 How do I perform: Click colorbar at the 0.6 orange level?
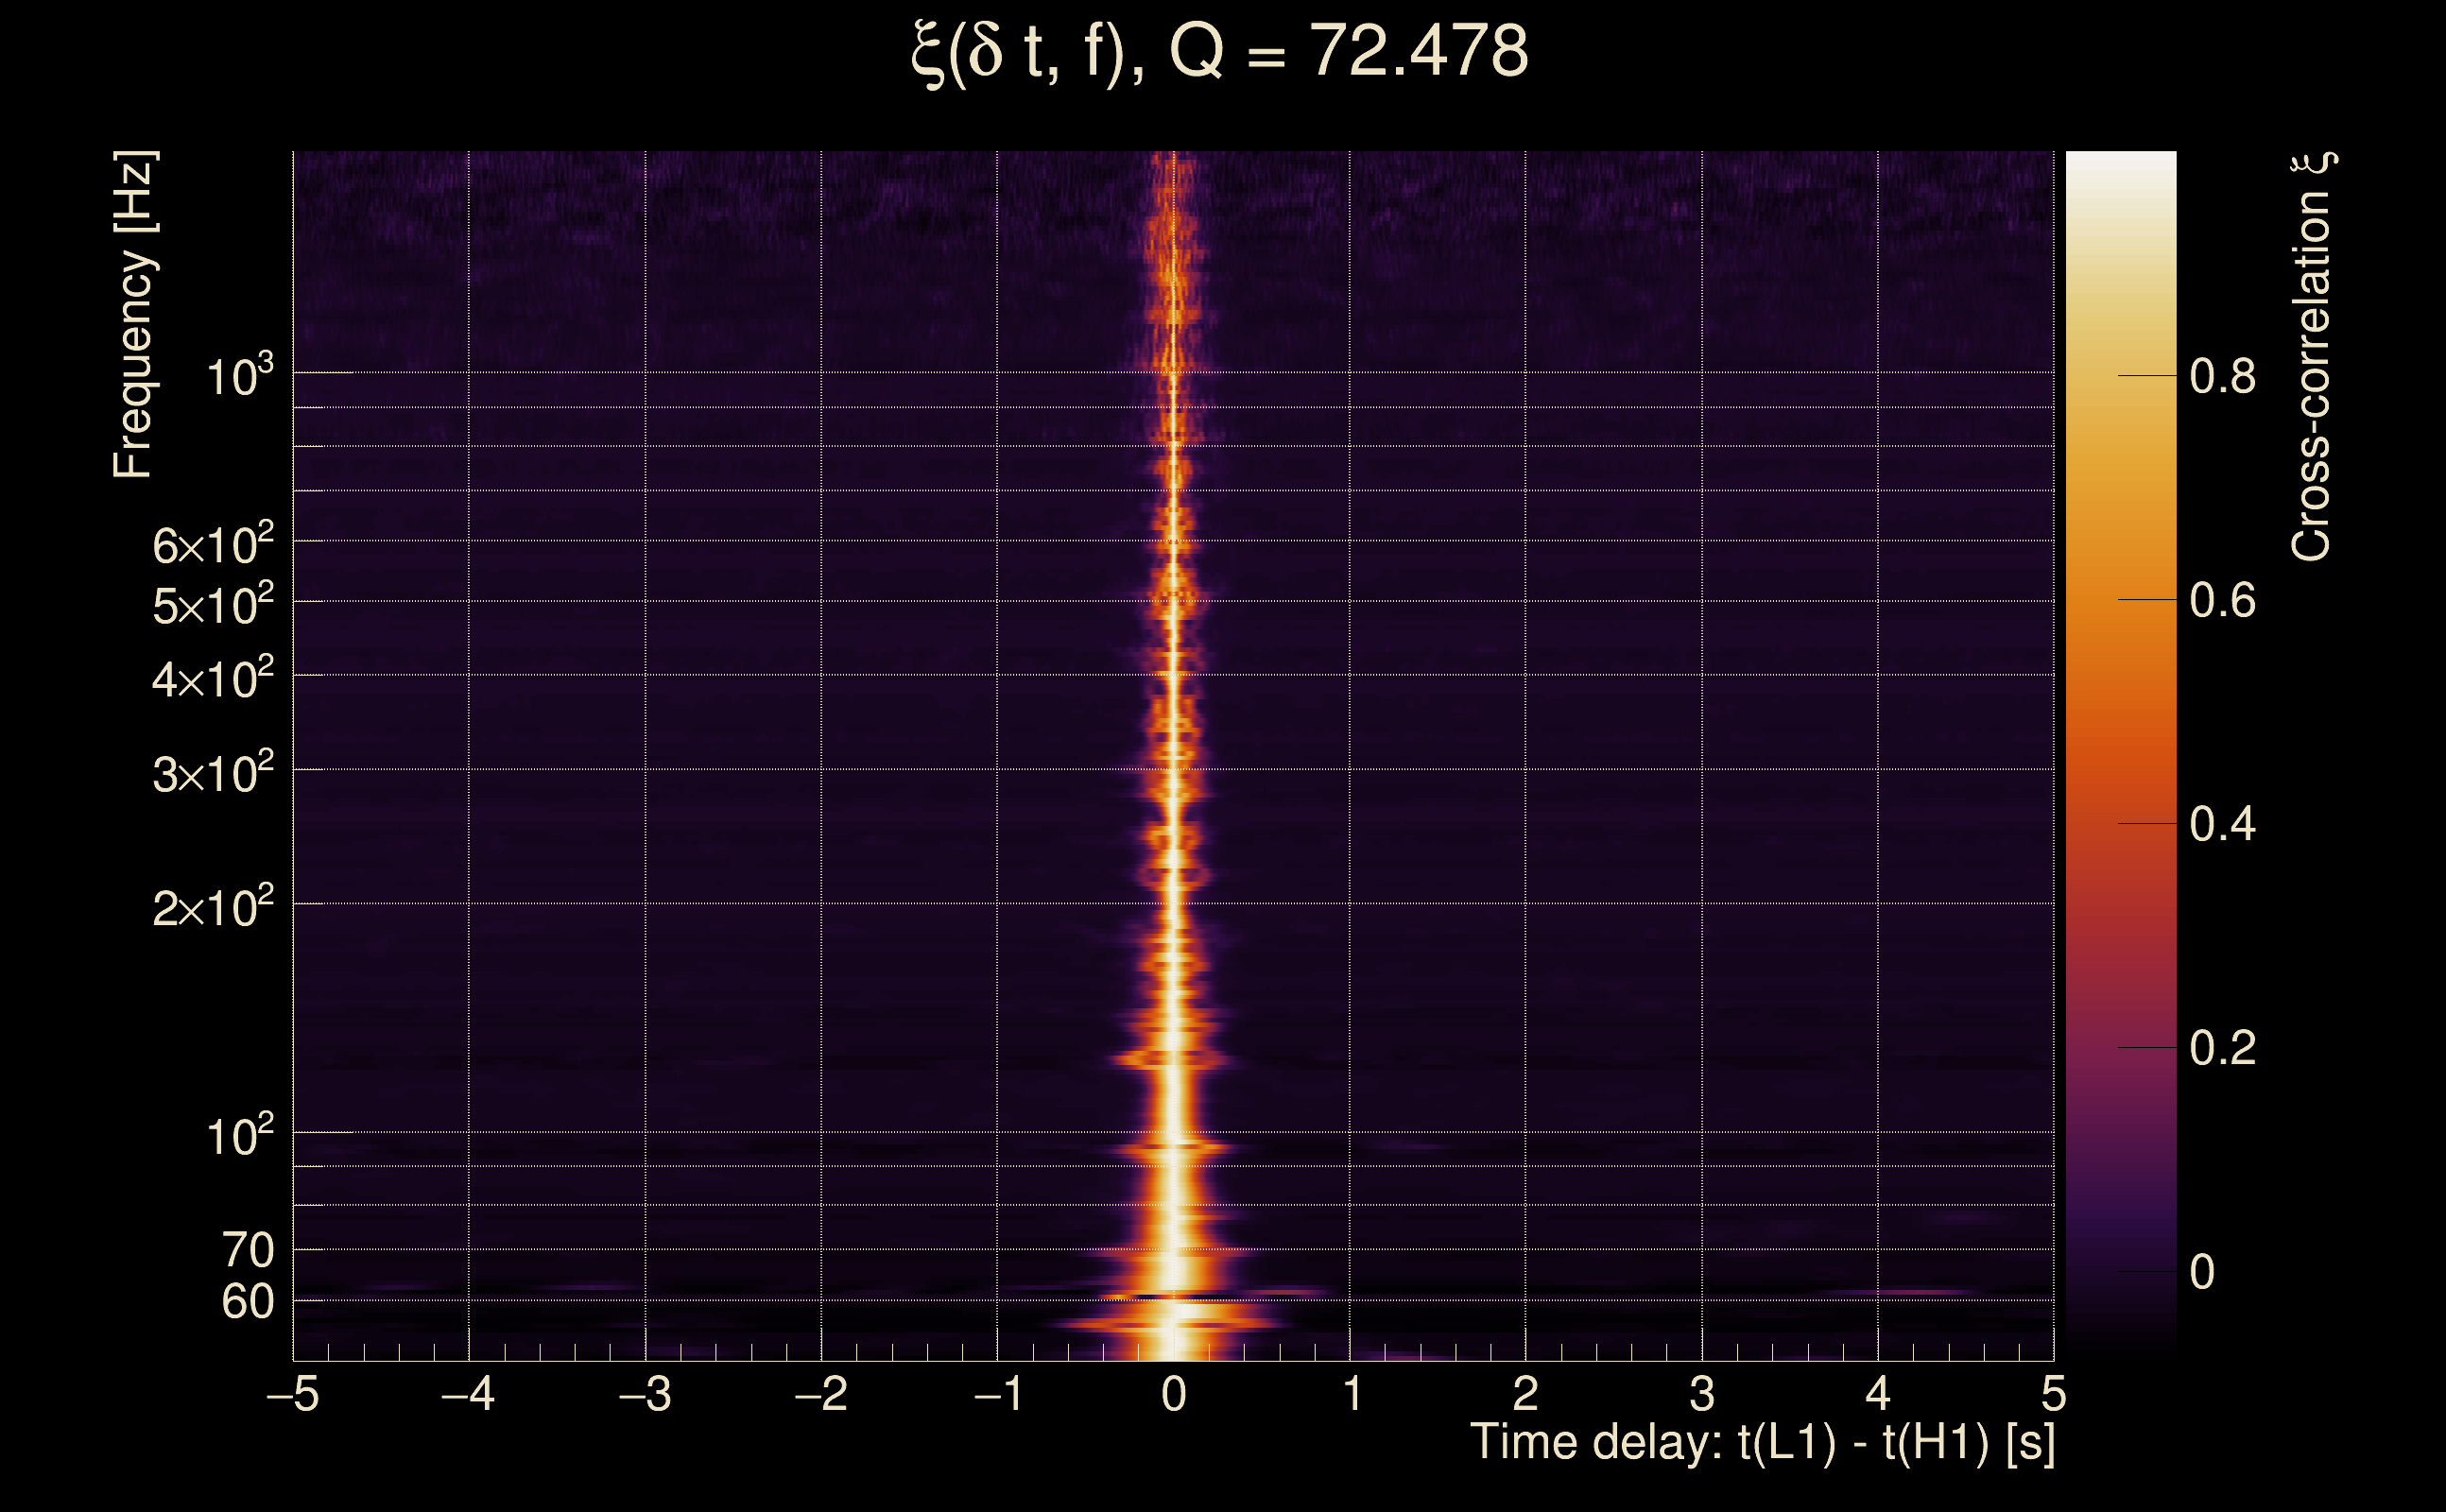click(2120, 600)
